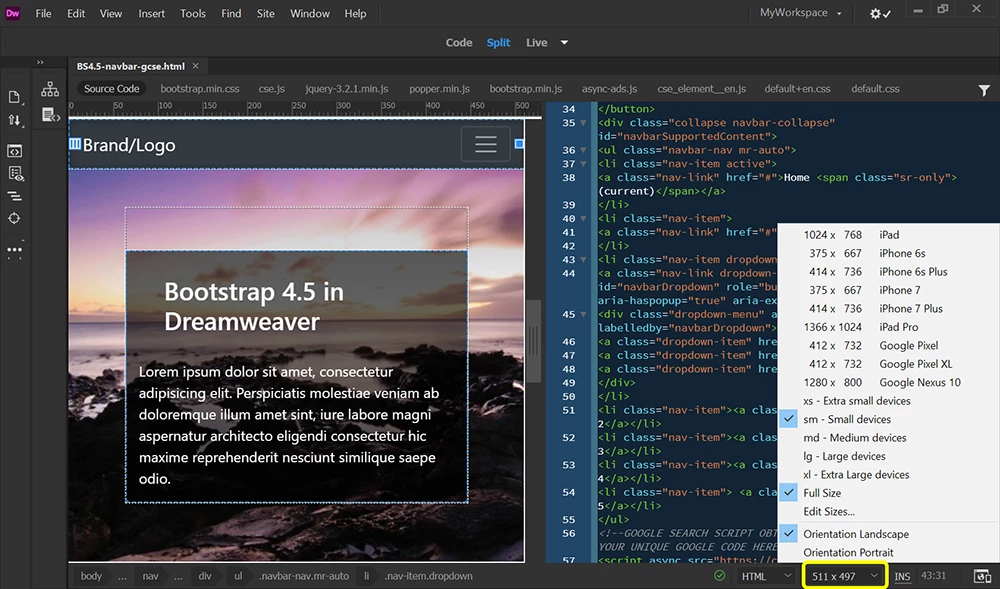Open popper.min.js related file
Screen dimensions: 1000x589
[x=439, y=89]
